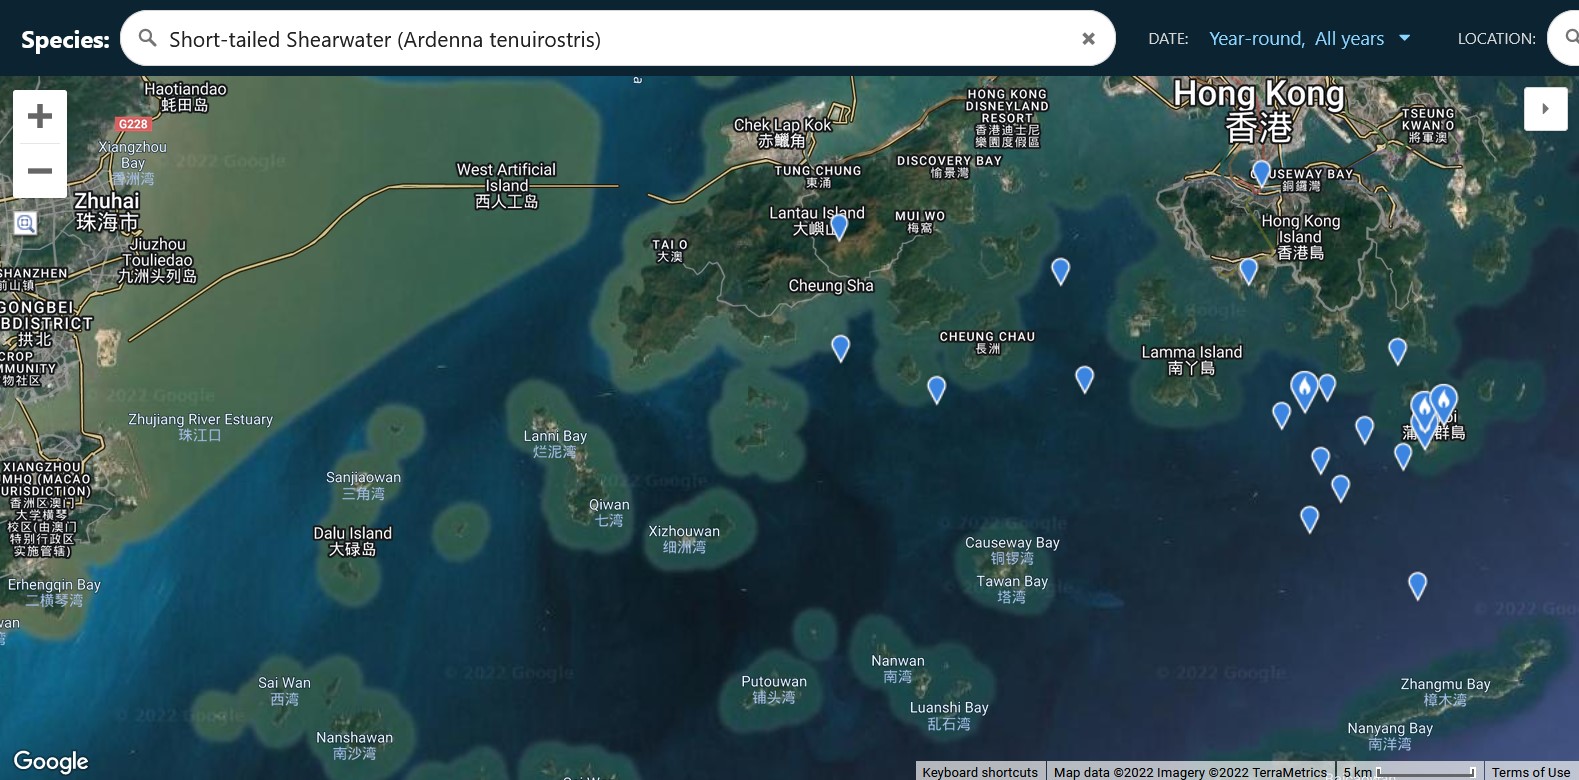1579x780 pixels.
Task: Select the southernmost marker above Zhangmu Bay
Action: (1417, 584)
